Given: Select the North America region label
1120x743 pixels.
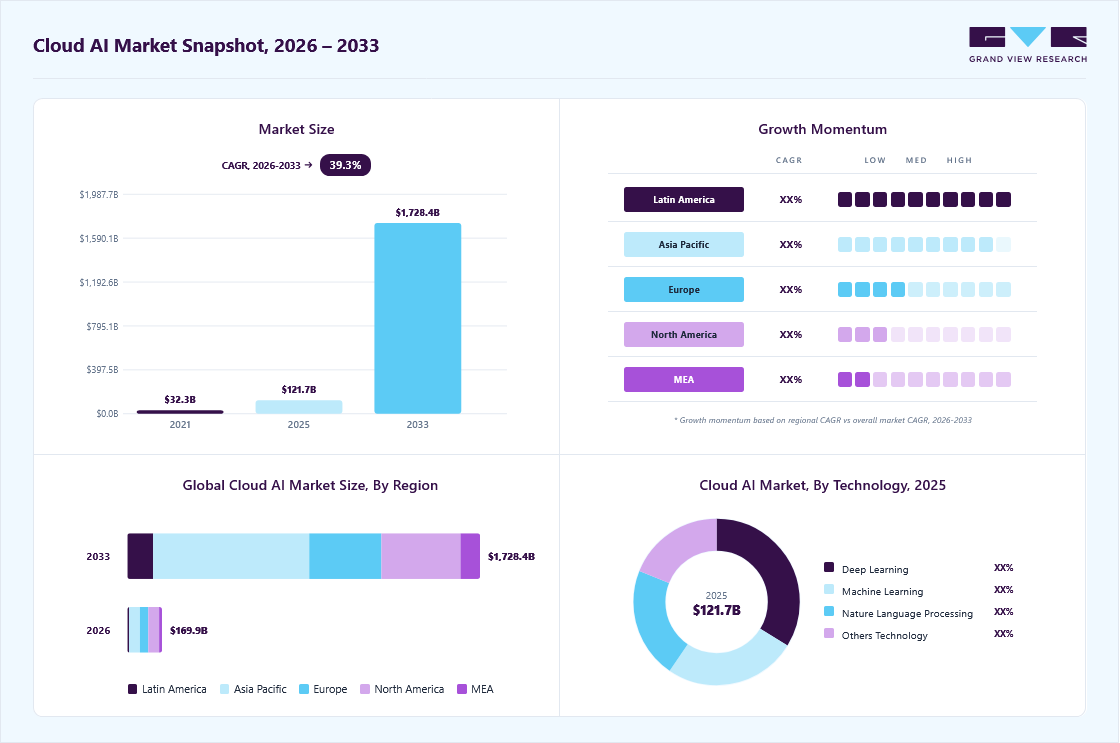Looking at the screenshot, I should click(x=684, y=334).
